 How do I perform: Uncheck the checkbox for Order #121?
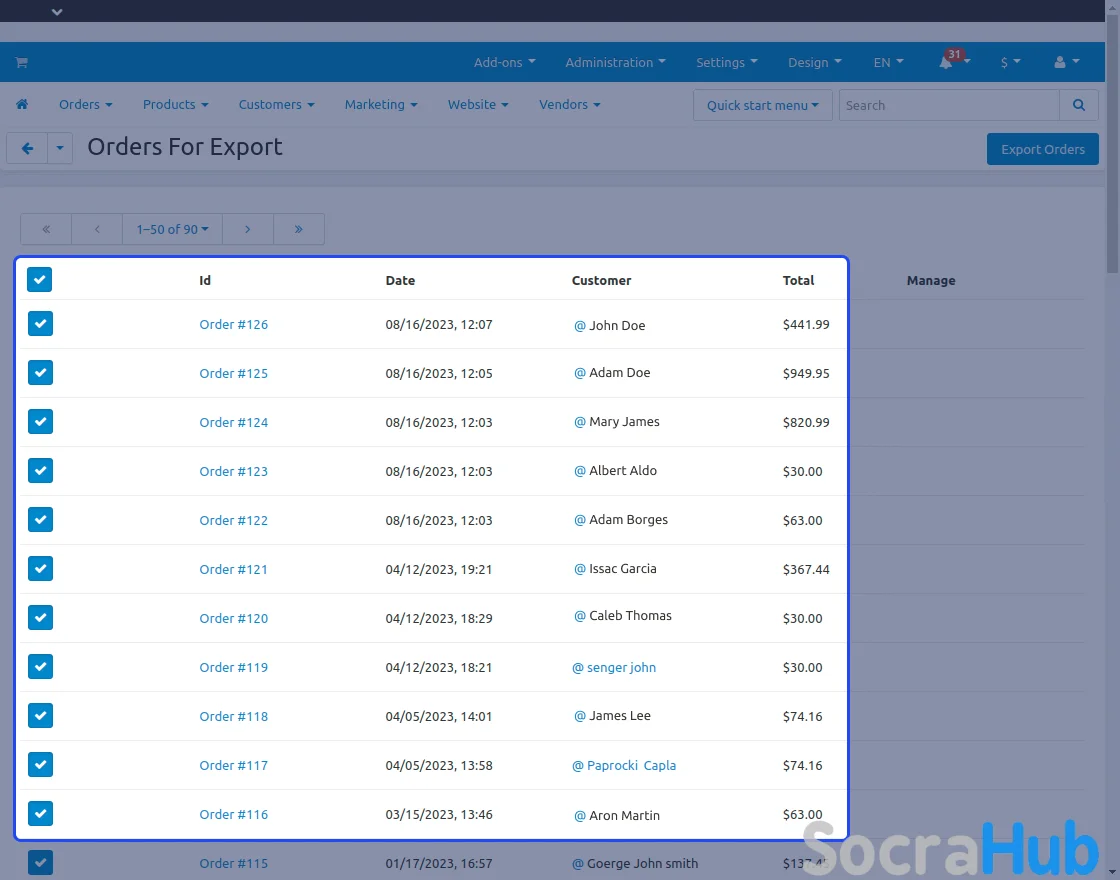click(x=40, y=569)
